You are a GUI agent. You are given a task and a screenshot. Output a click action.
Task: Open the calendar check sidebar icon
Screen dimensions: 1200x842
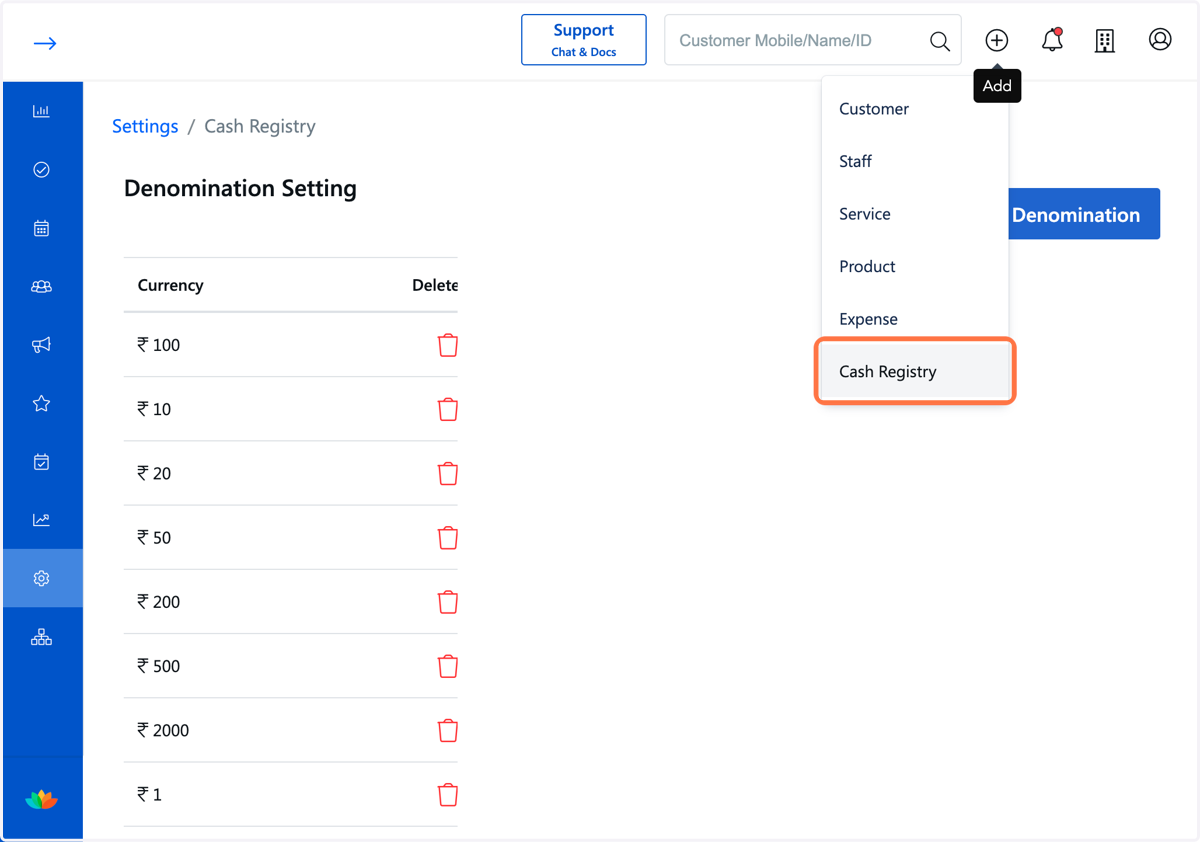[x=41, y=462]
